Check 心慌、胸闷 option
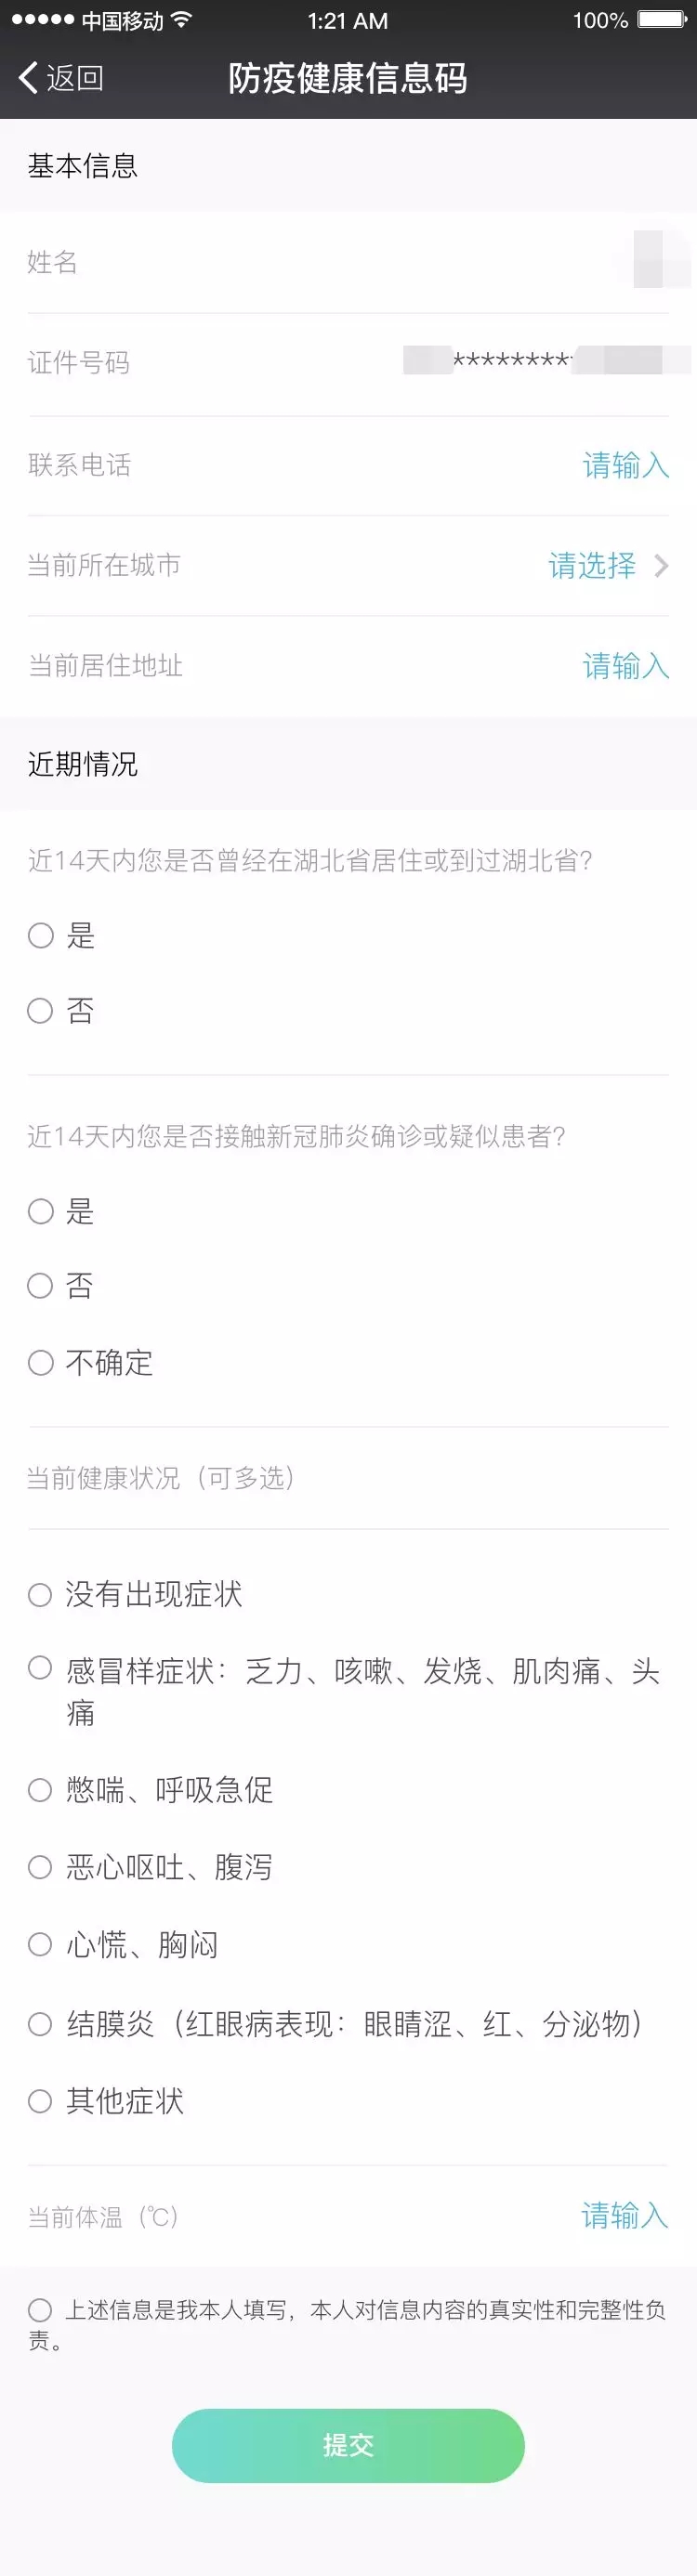The width and height of the screenshot is (697, 2576). 41,1944
